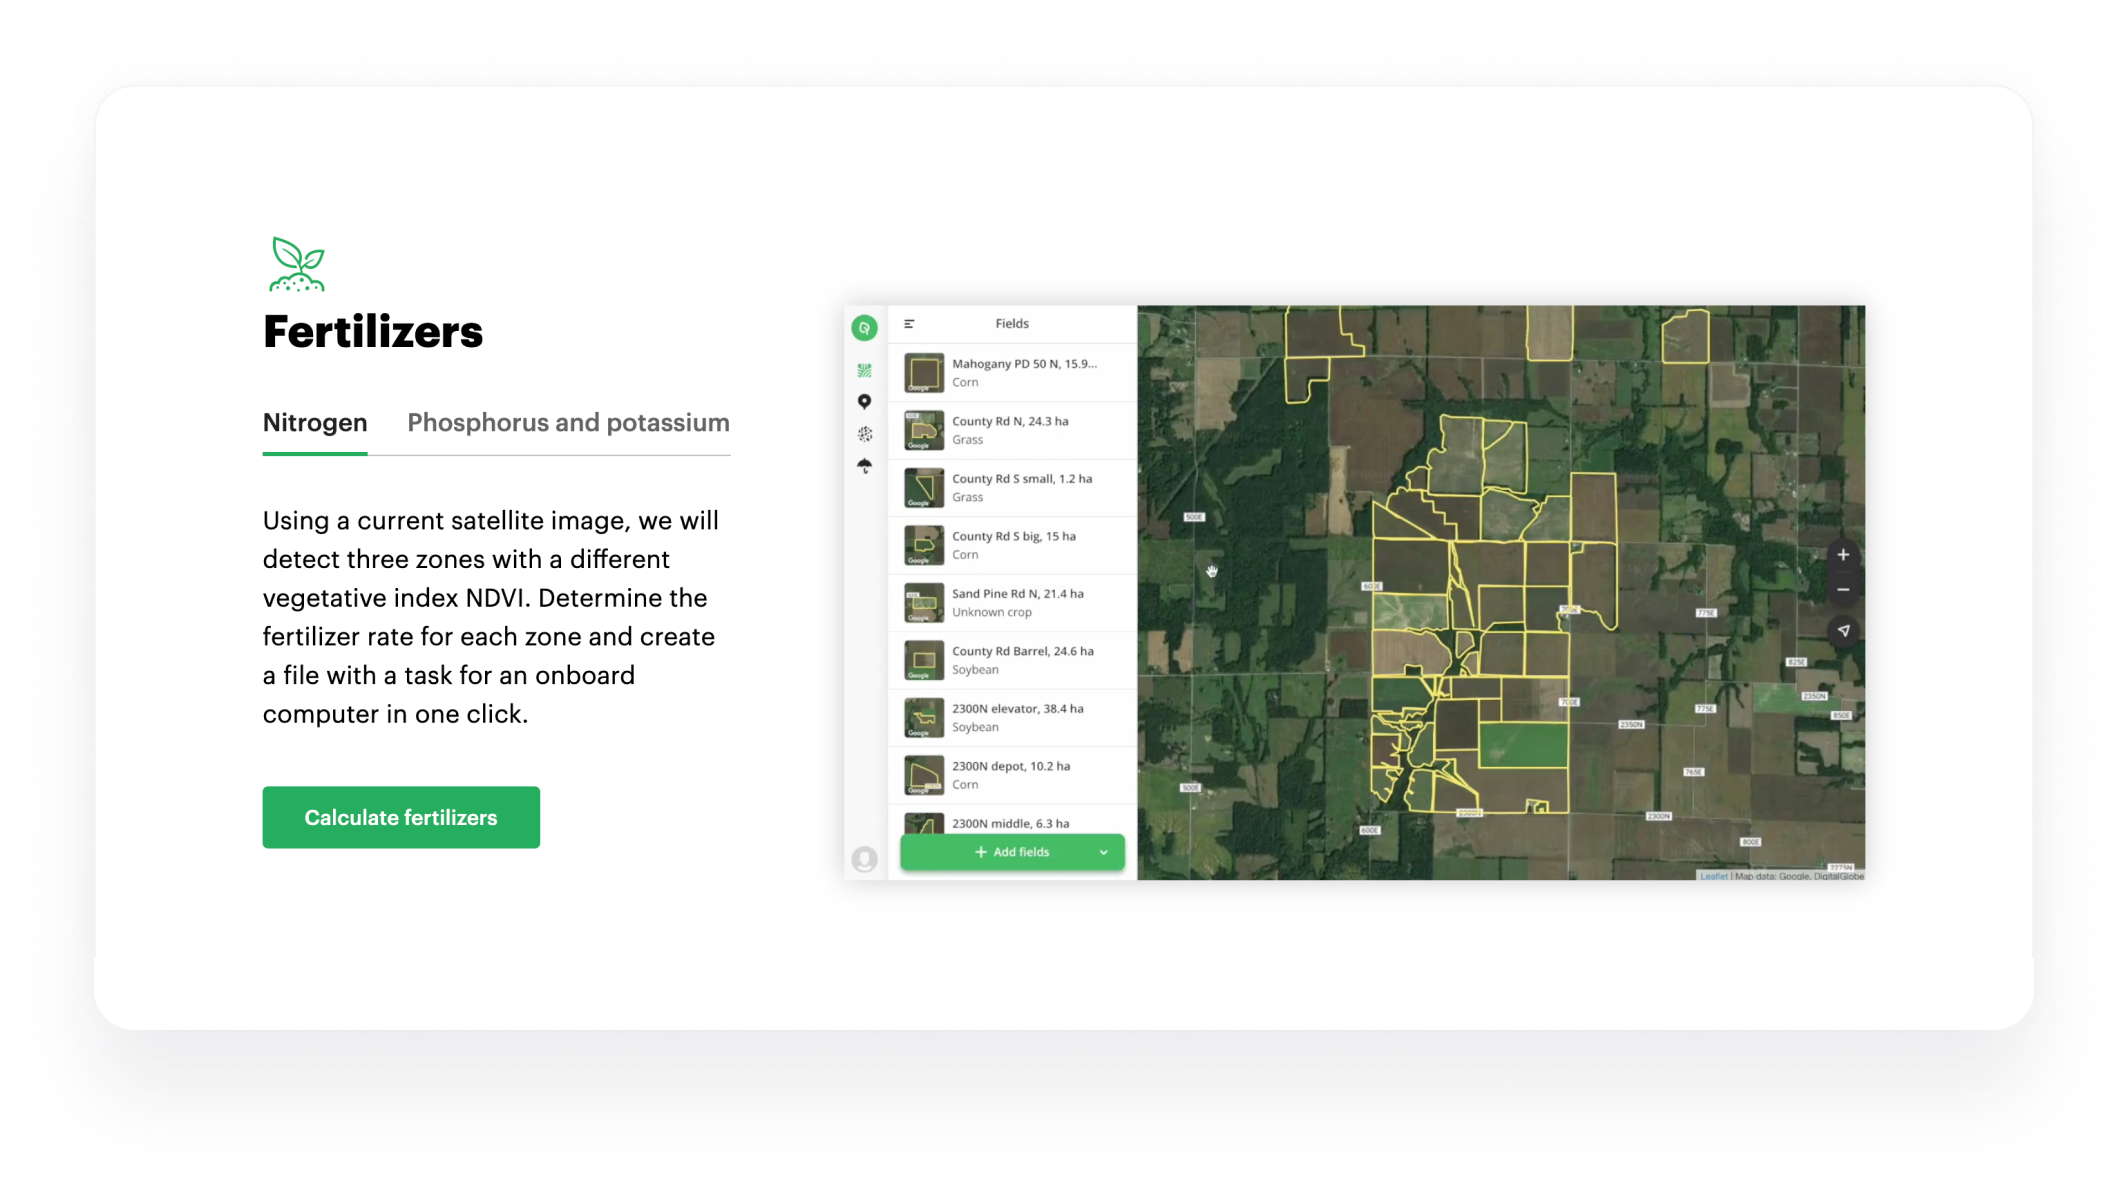The width and height of the screenshot is (2128, 1189).
Task: Open the fields view sidebar icon
Action: point(864,371)
